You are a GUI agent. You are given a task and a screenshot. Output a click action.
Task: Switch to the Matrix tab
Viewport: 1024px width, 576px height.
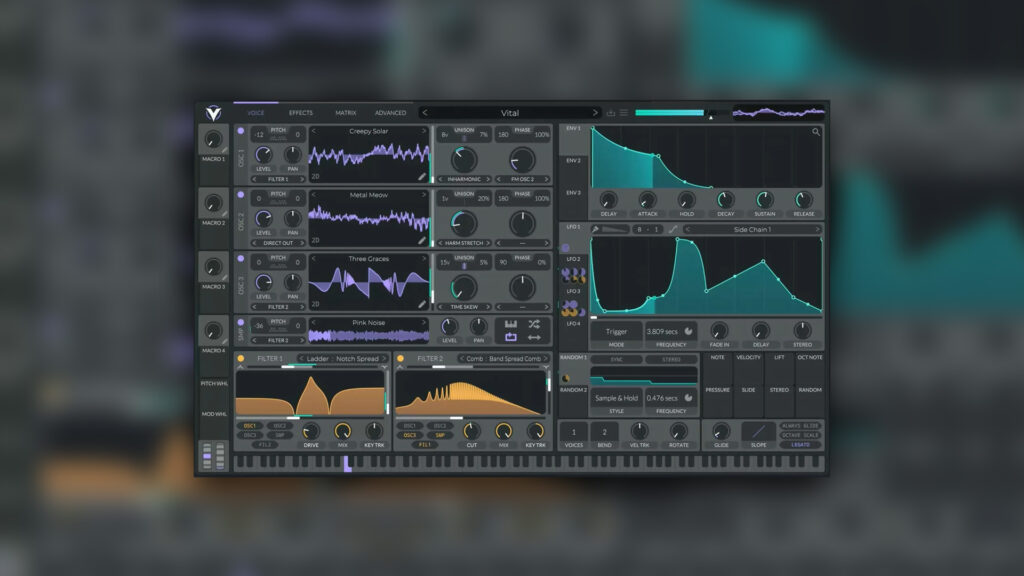pos(345,113)
